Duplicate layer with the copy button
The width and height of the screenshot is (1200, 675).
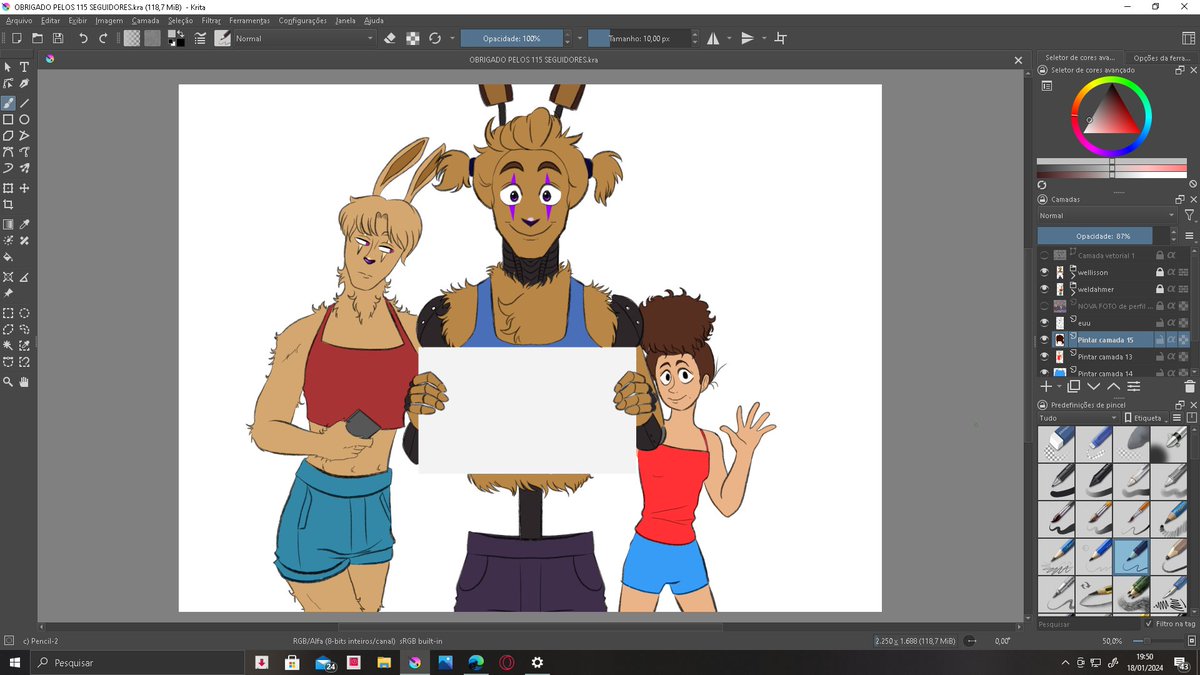point(1073,386)
